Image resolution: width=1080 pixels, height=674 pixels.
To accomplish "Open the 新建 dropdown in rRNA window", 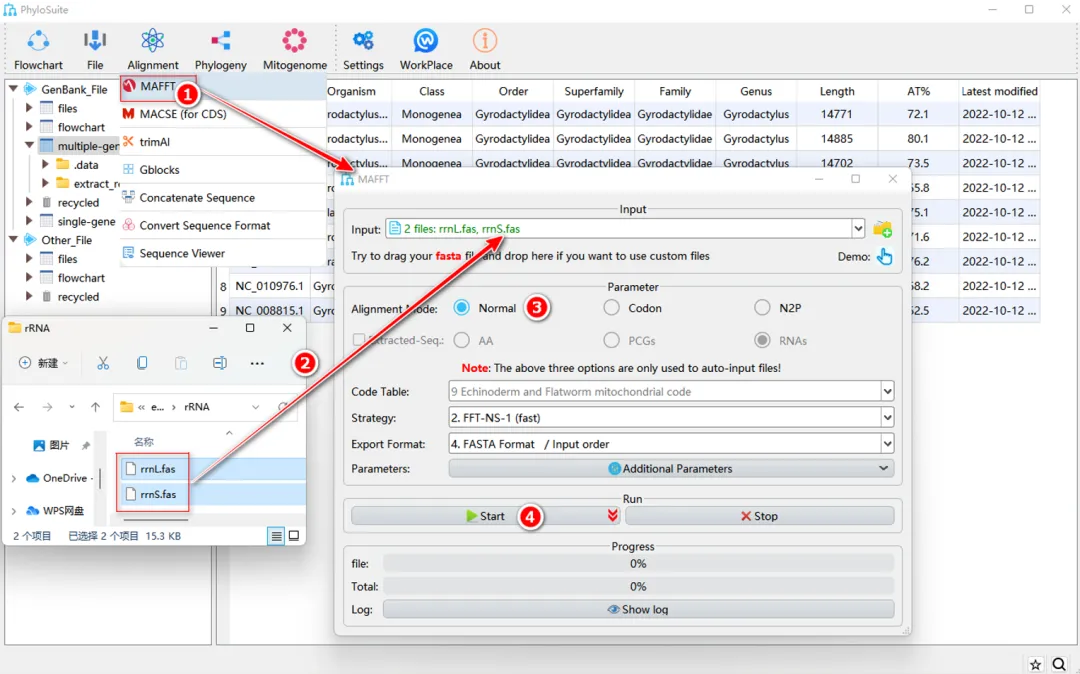I will 43,363.
